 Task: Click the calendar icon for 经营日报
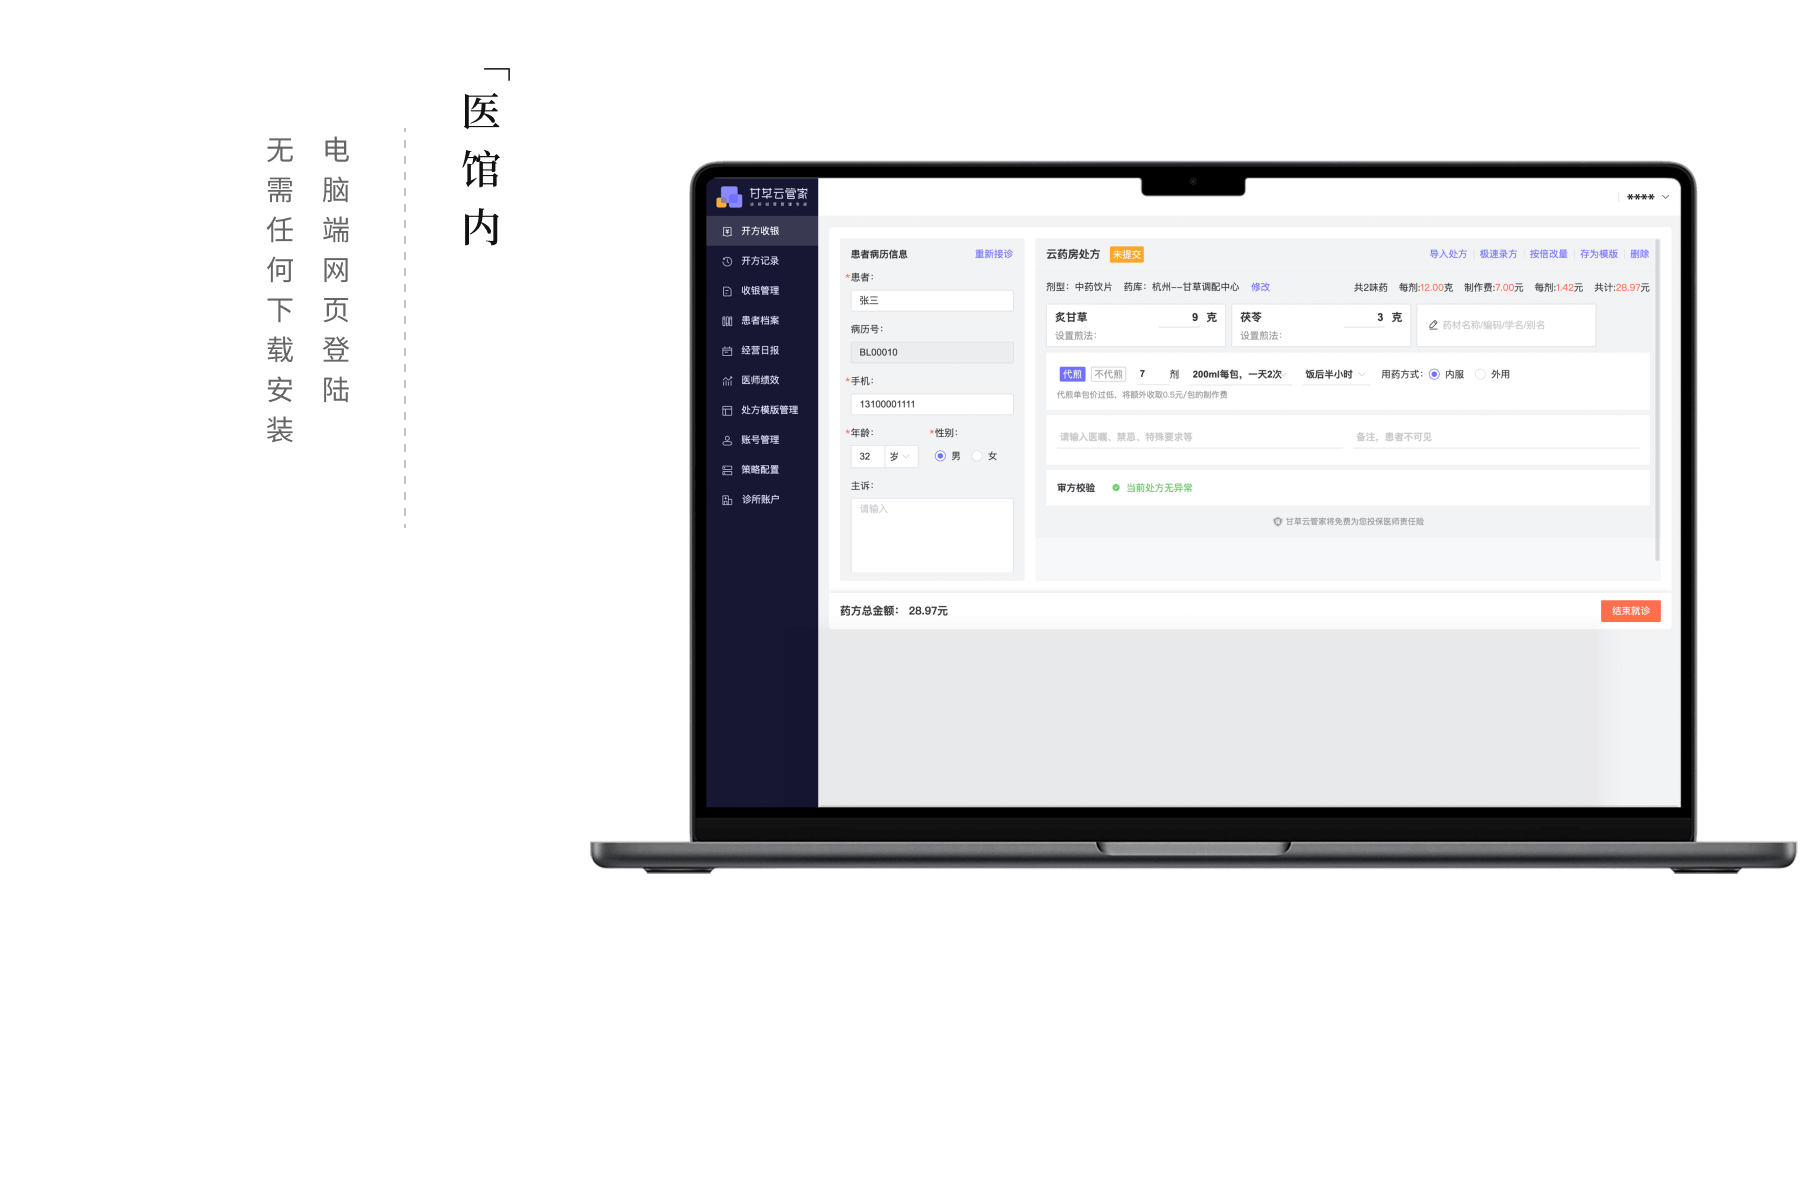[727, 351]
